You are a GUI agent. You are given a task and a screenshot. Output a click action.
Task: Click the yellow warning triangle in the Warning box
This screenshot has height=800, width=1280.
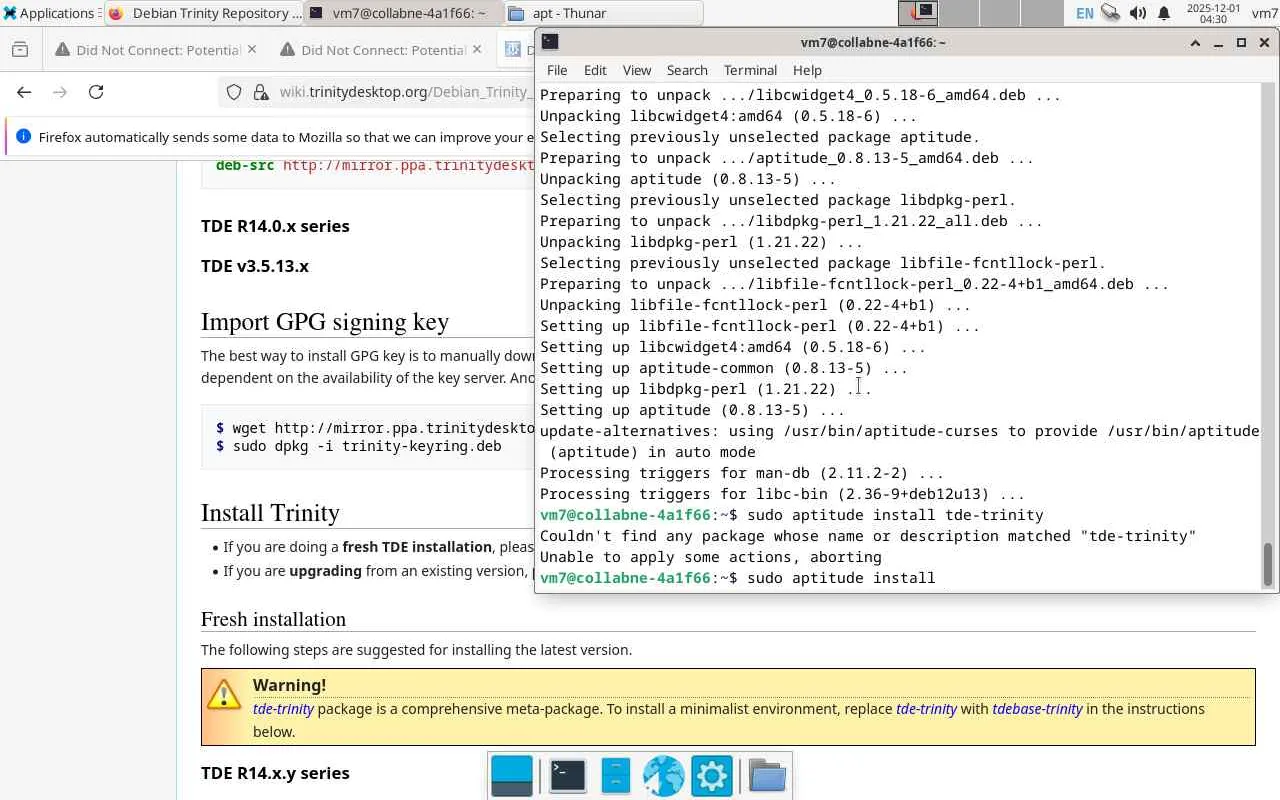point(224,693)
